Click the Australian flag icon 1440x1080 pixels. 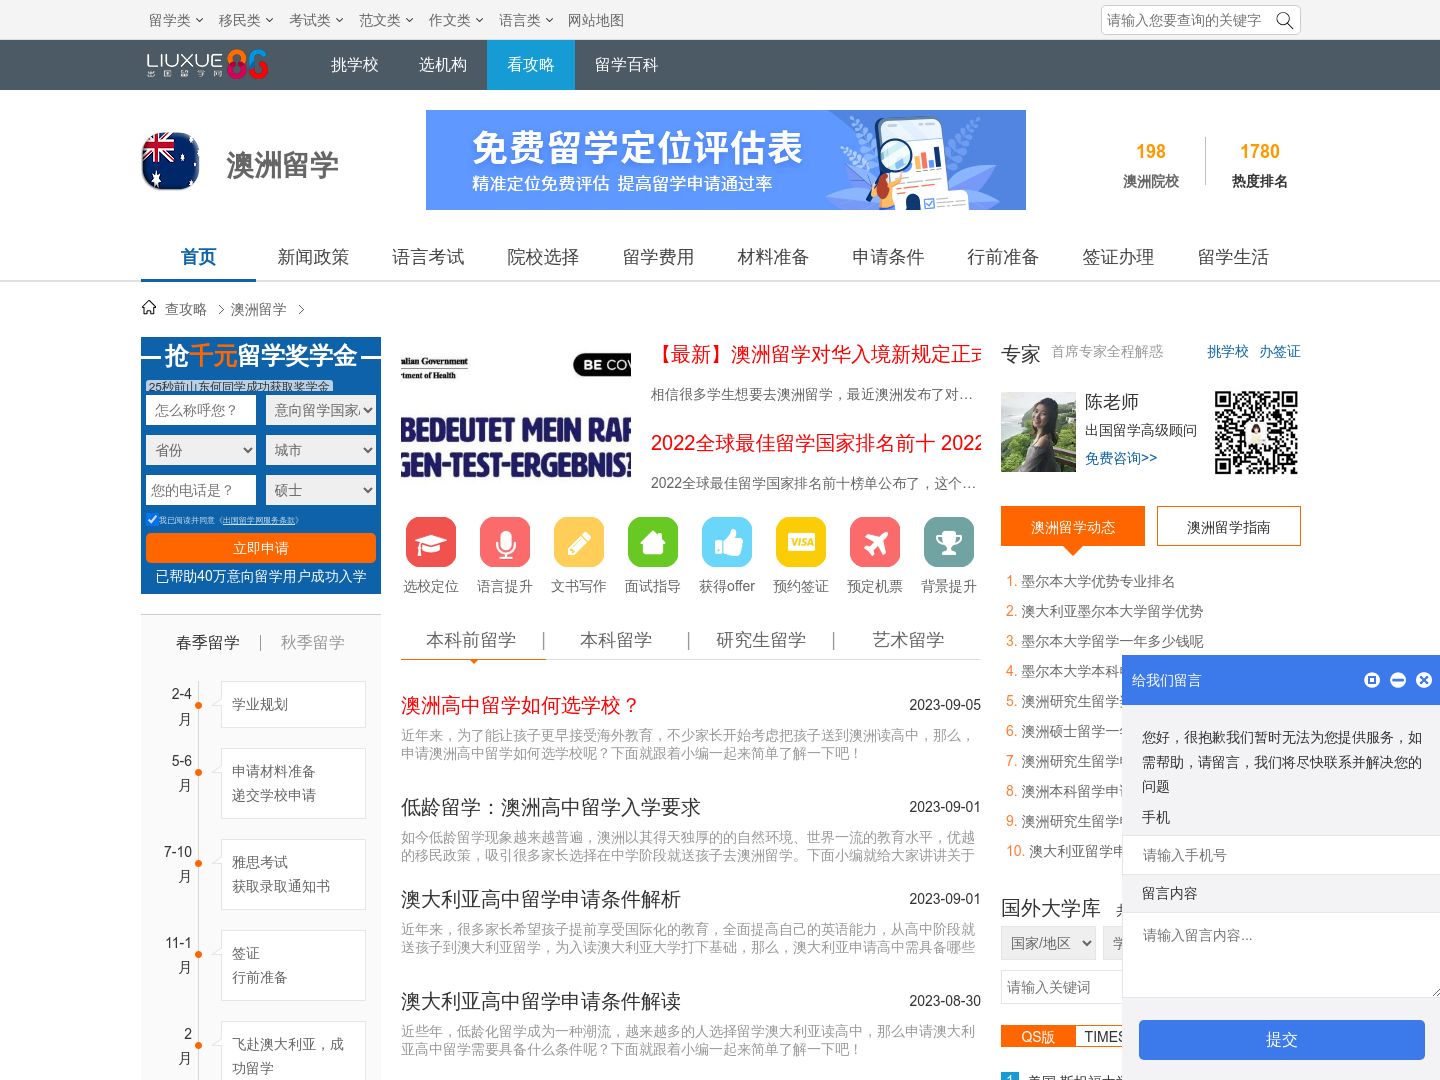[171, 161]
